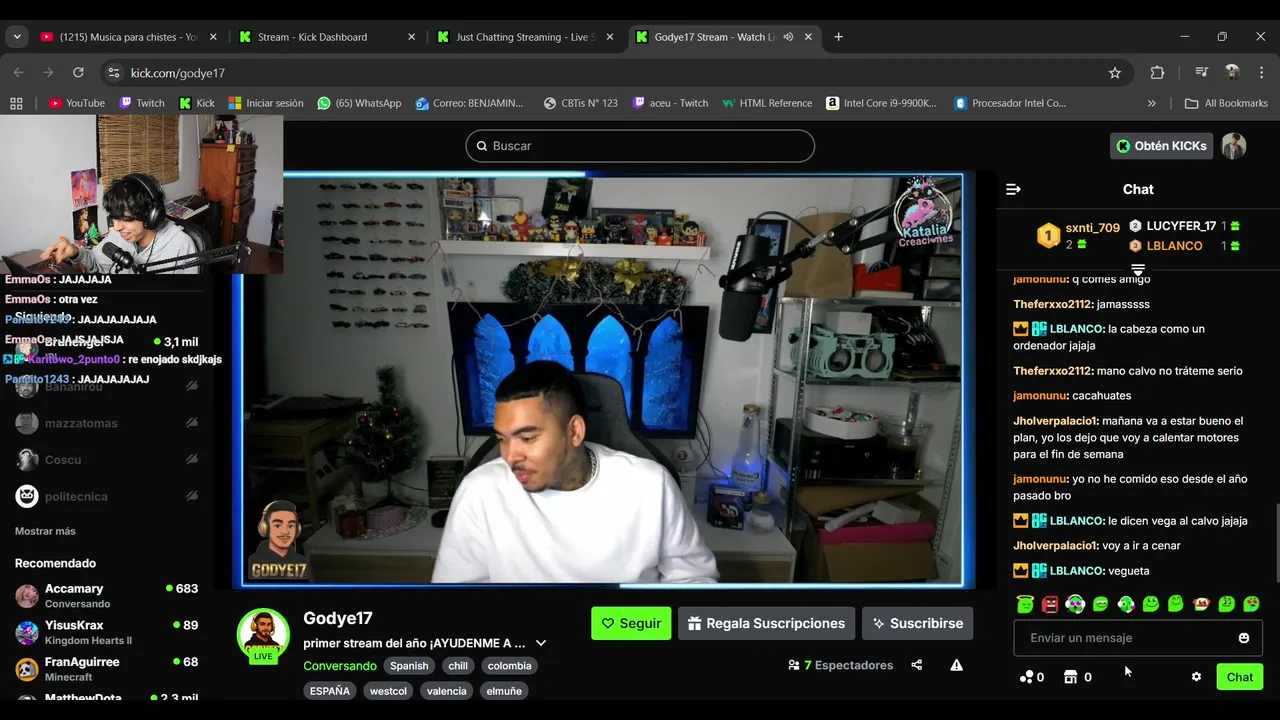
Task: Open YisusKrax recommended channel
Action: coord(106,632)
